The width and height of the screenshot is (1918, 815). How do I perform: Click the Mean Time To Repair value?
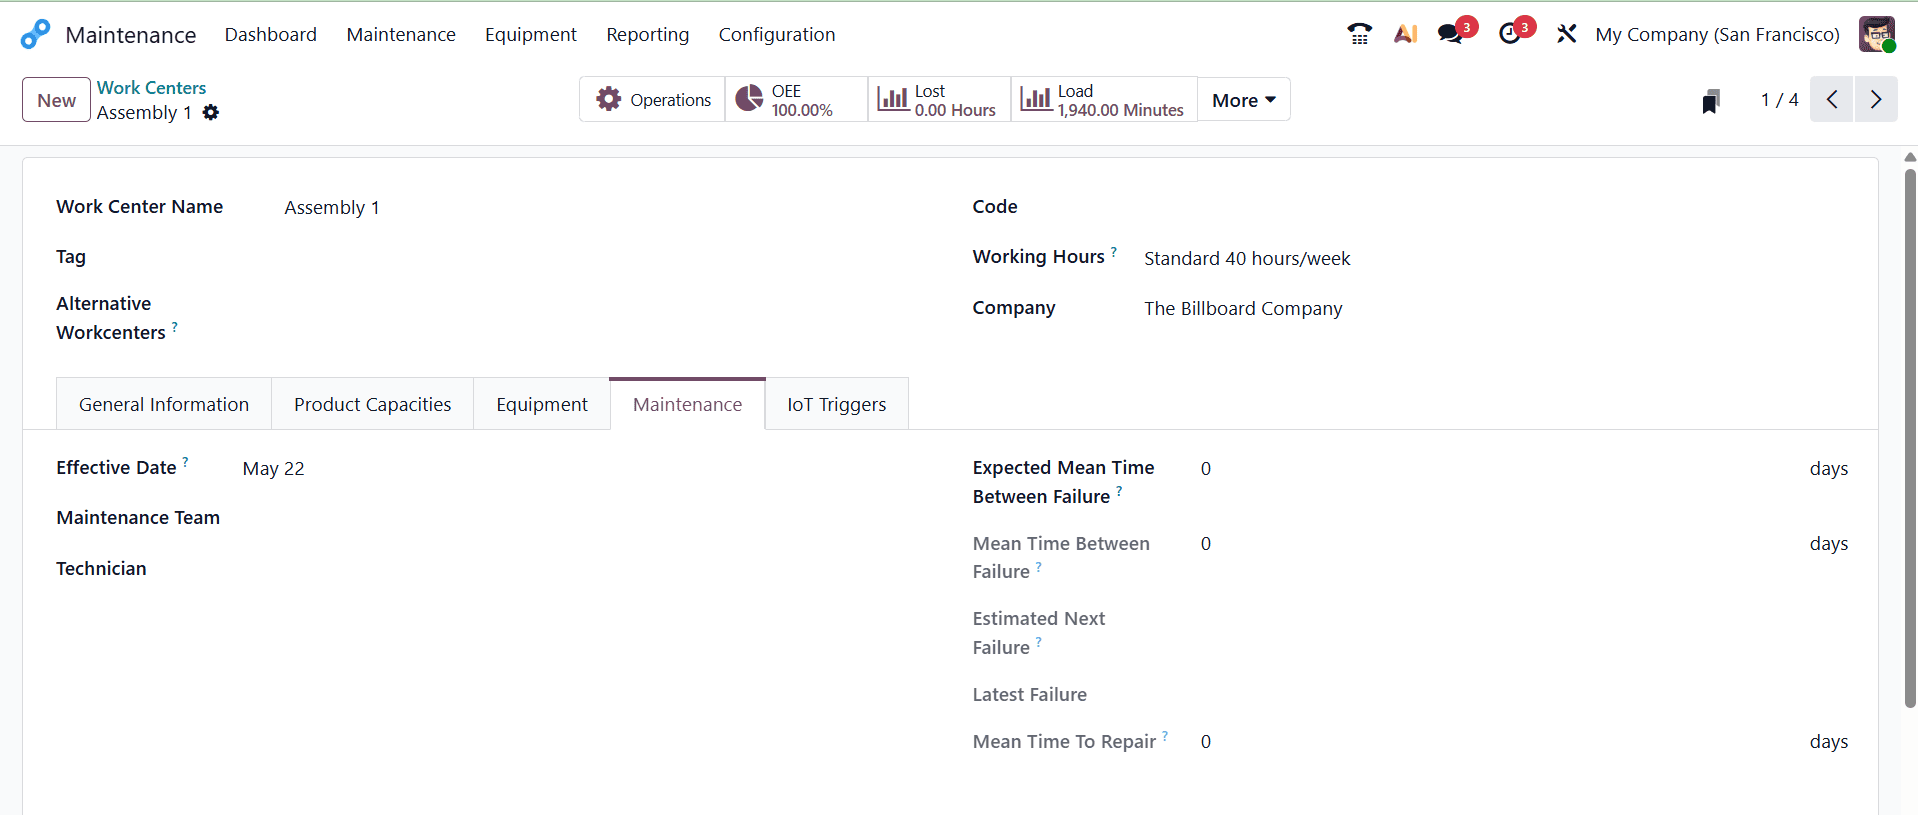(1206, 742)
